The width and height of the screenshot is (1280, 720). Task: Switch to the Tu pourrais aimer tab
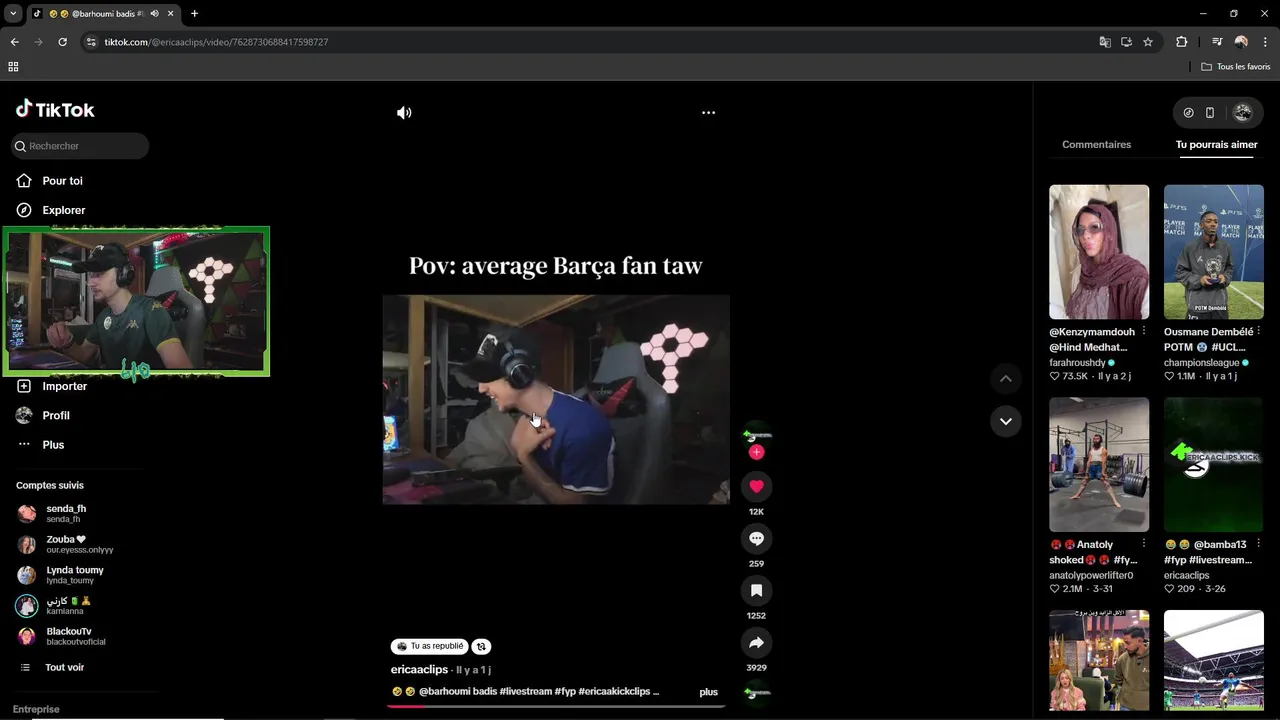click(1216, 144)
